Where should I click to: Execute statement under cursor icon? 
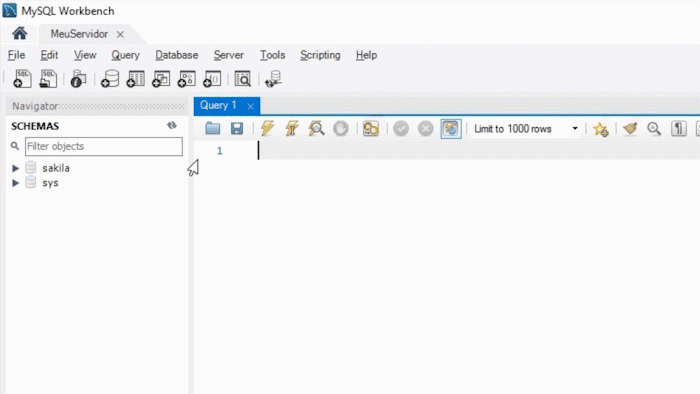click(x=292, y=129)
